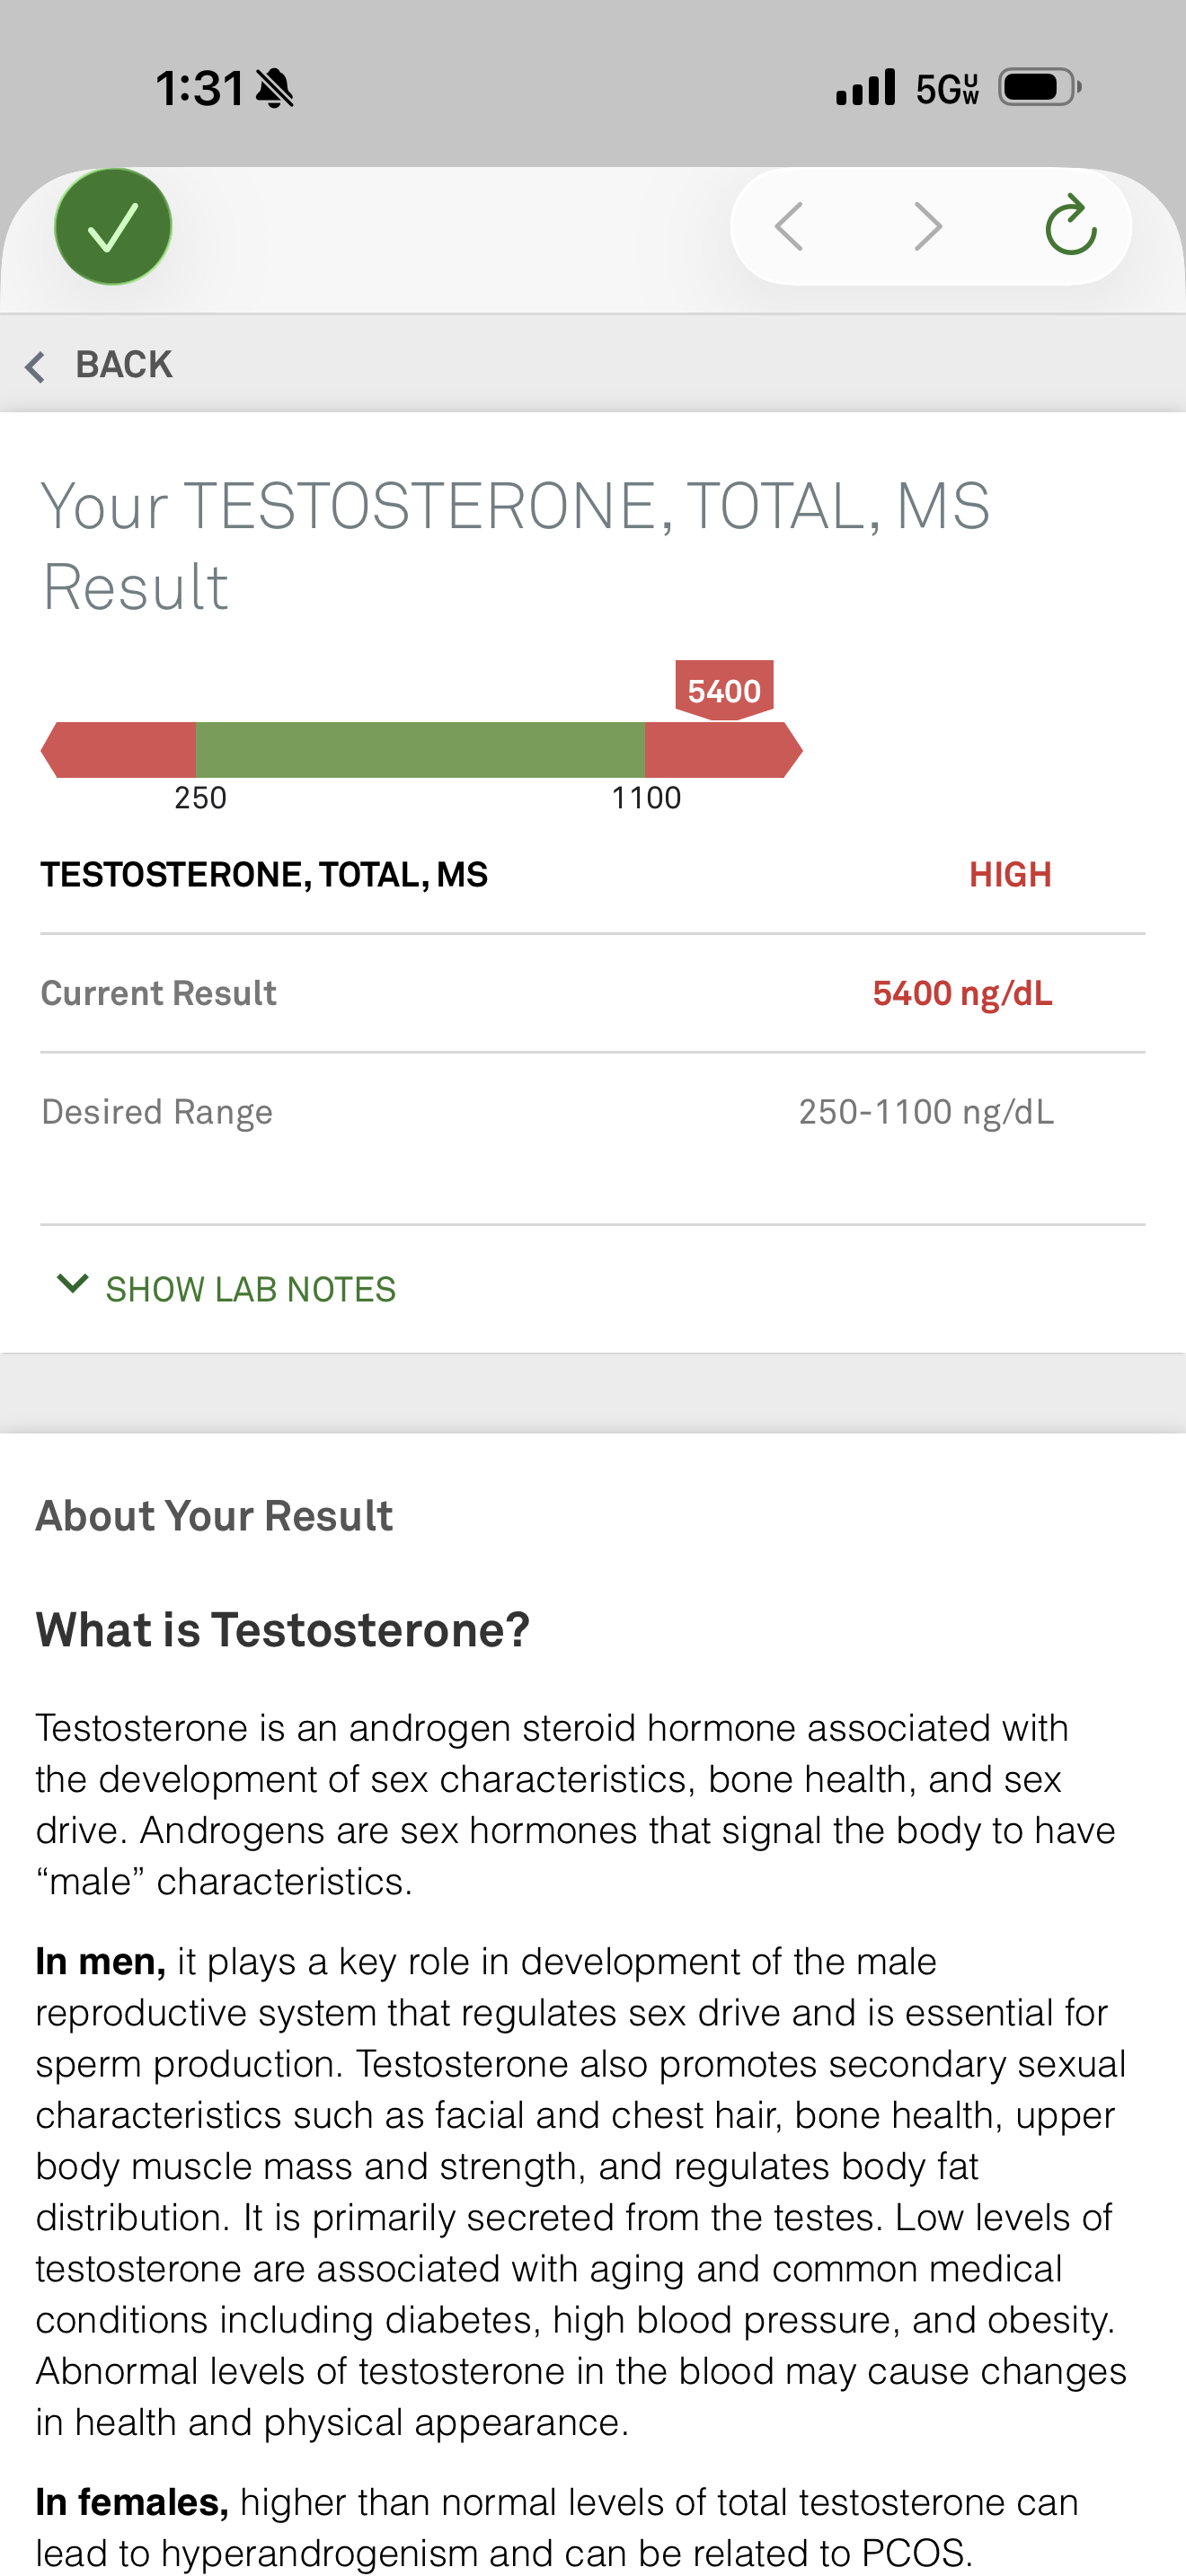Tap the 5400 result marker on range bar
This screenshot has height=2576, width=1186.
click(x=725, y=690)
